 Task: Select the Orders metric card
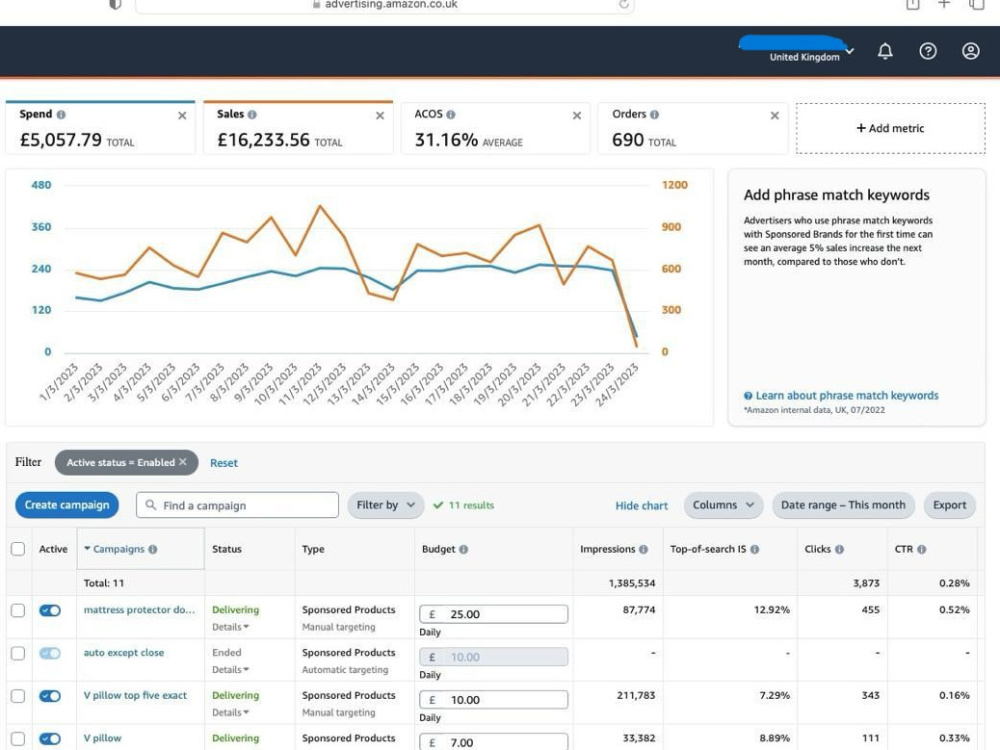[x=693, y=128]
